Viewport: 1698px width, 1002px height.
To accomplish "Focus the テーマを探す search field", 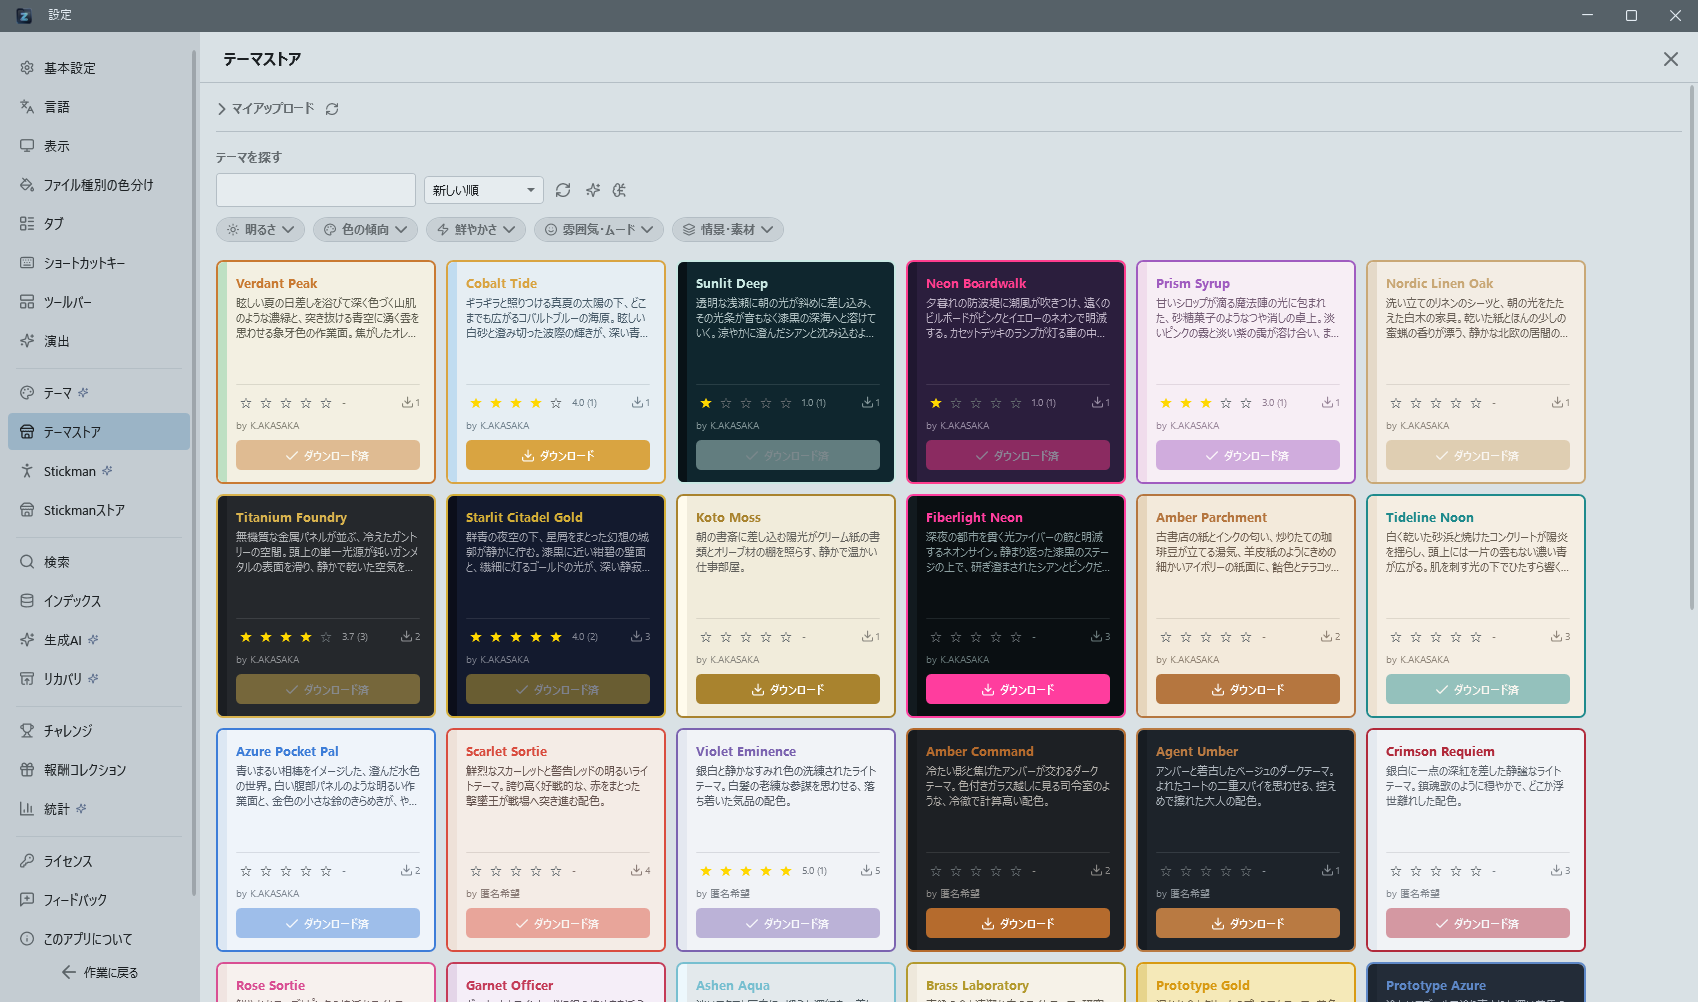I will point(316,190).
